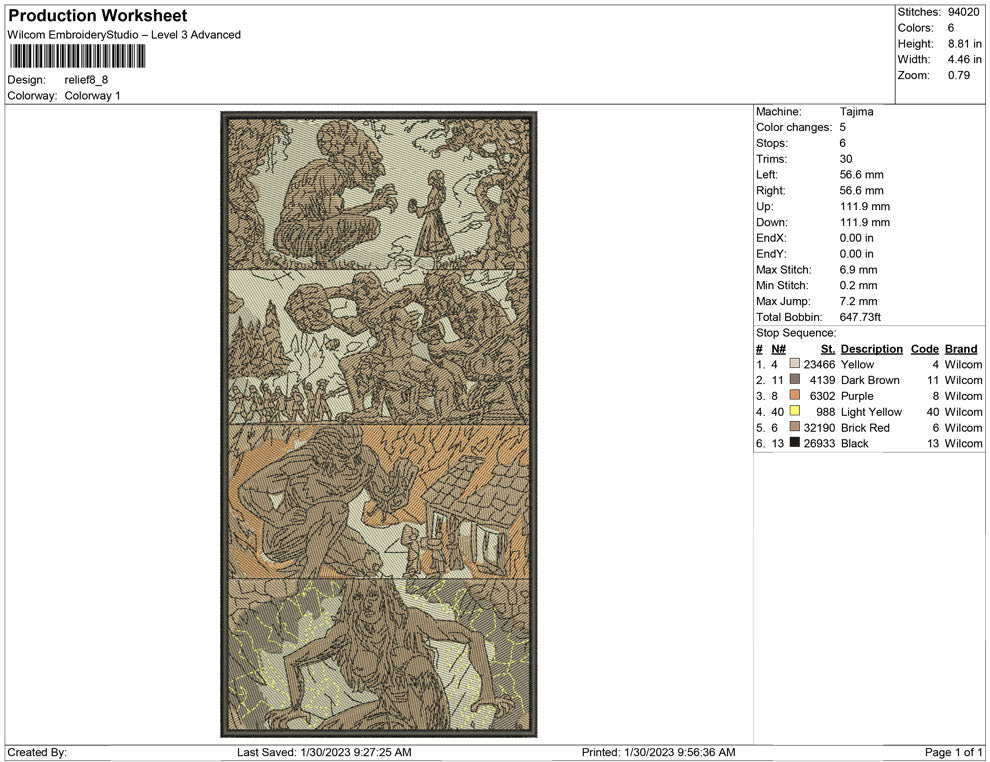
Task: Click the 'Stop Sequence:' label
Action: pos(796,333)
